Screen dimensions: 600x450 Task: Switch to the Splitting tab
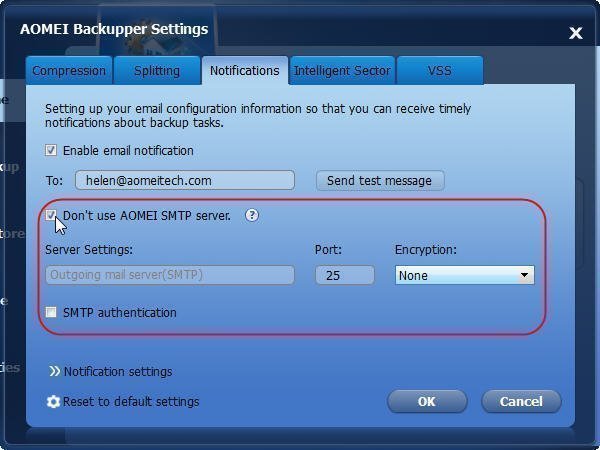157,70
